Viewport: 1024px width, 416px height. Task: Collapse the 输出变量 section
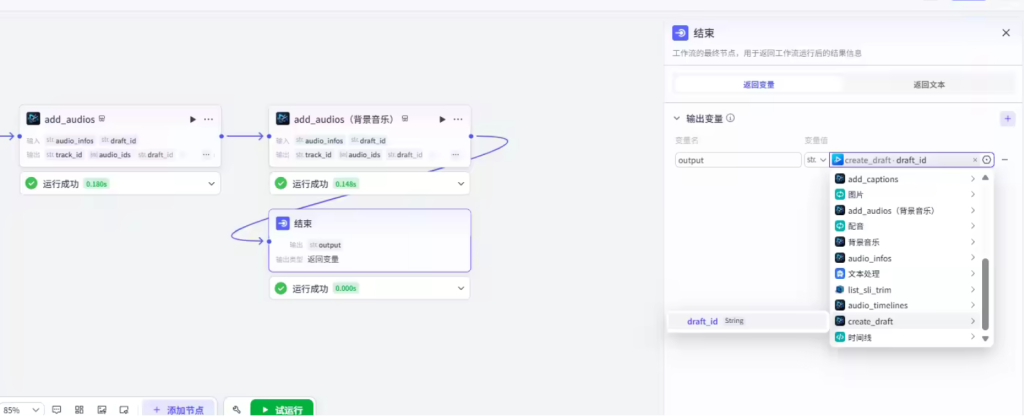[677, 118]
